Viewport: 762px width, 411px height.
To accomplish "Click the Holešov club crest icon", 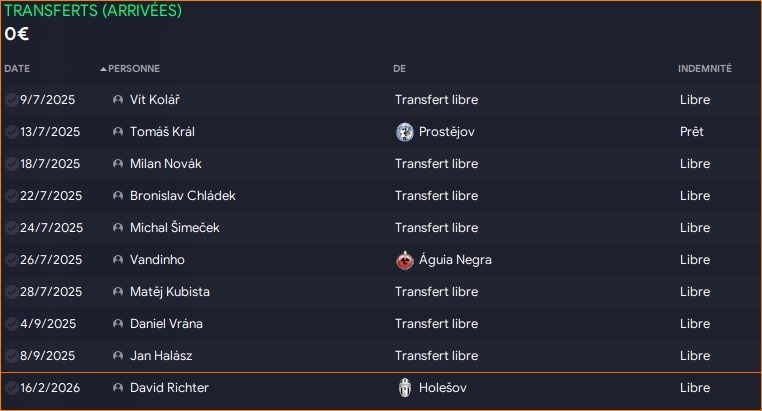I will pyautogui.click(x=404, y=388).
